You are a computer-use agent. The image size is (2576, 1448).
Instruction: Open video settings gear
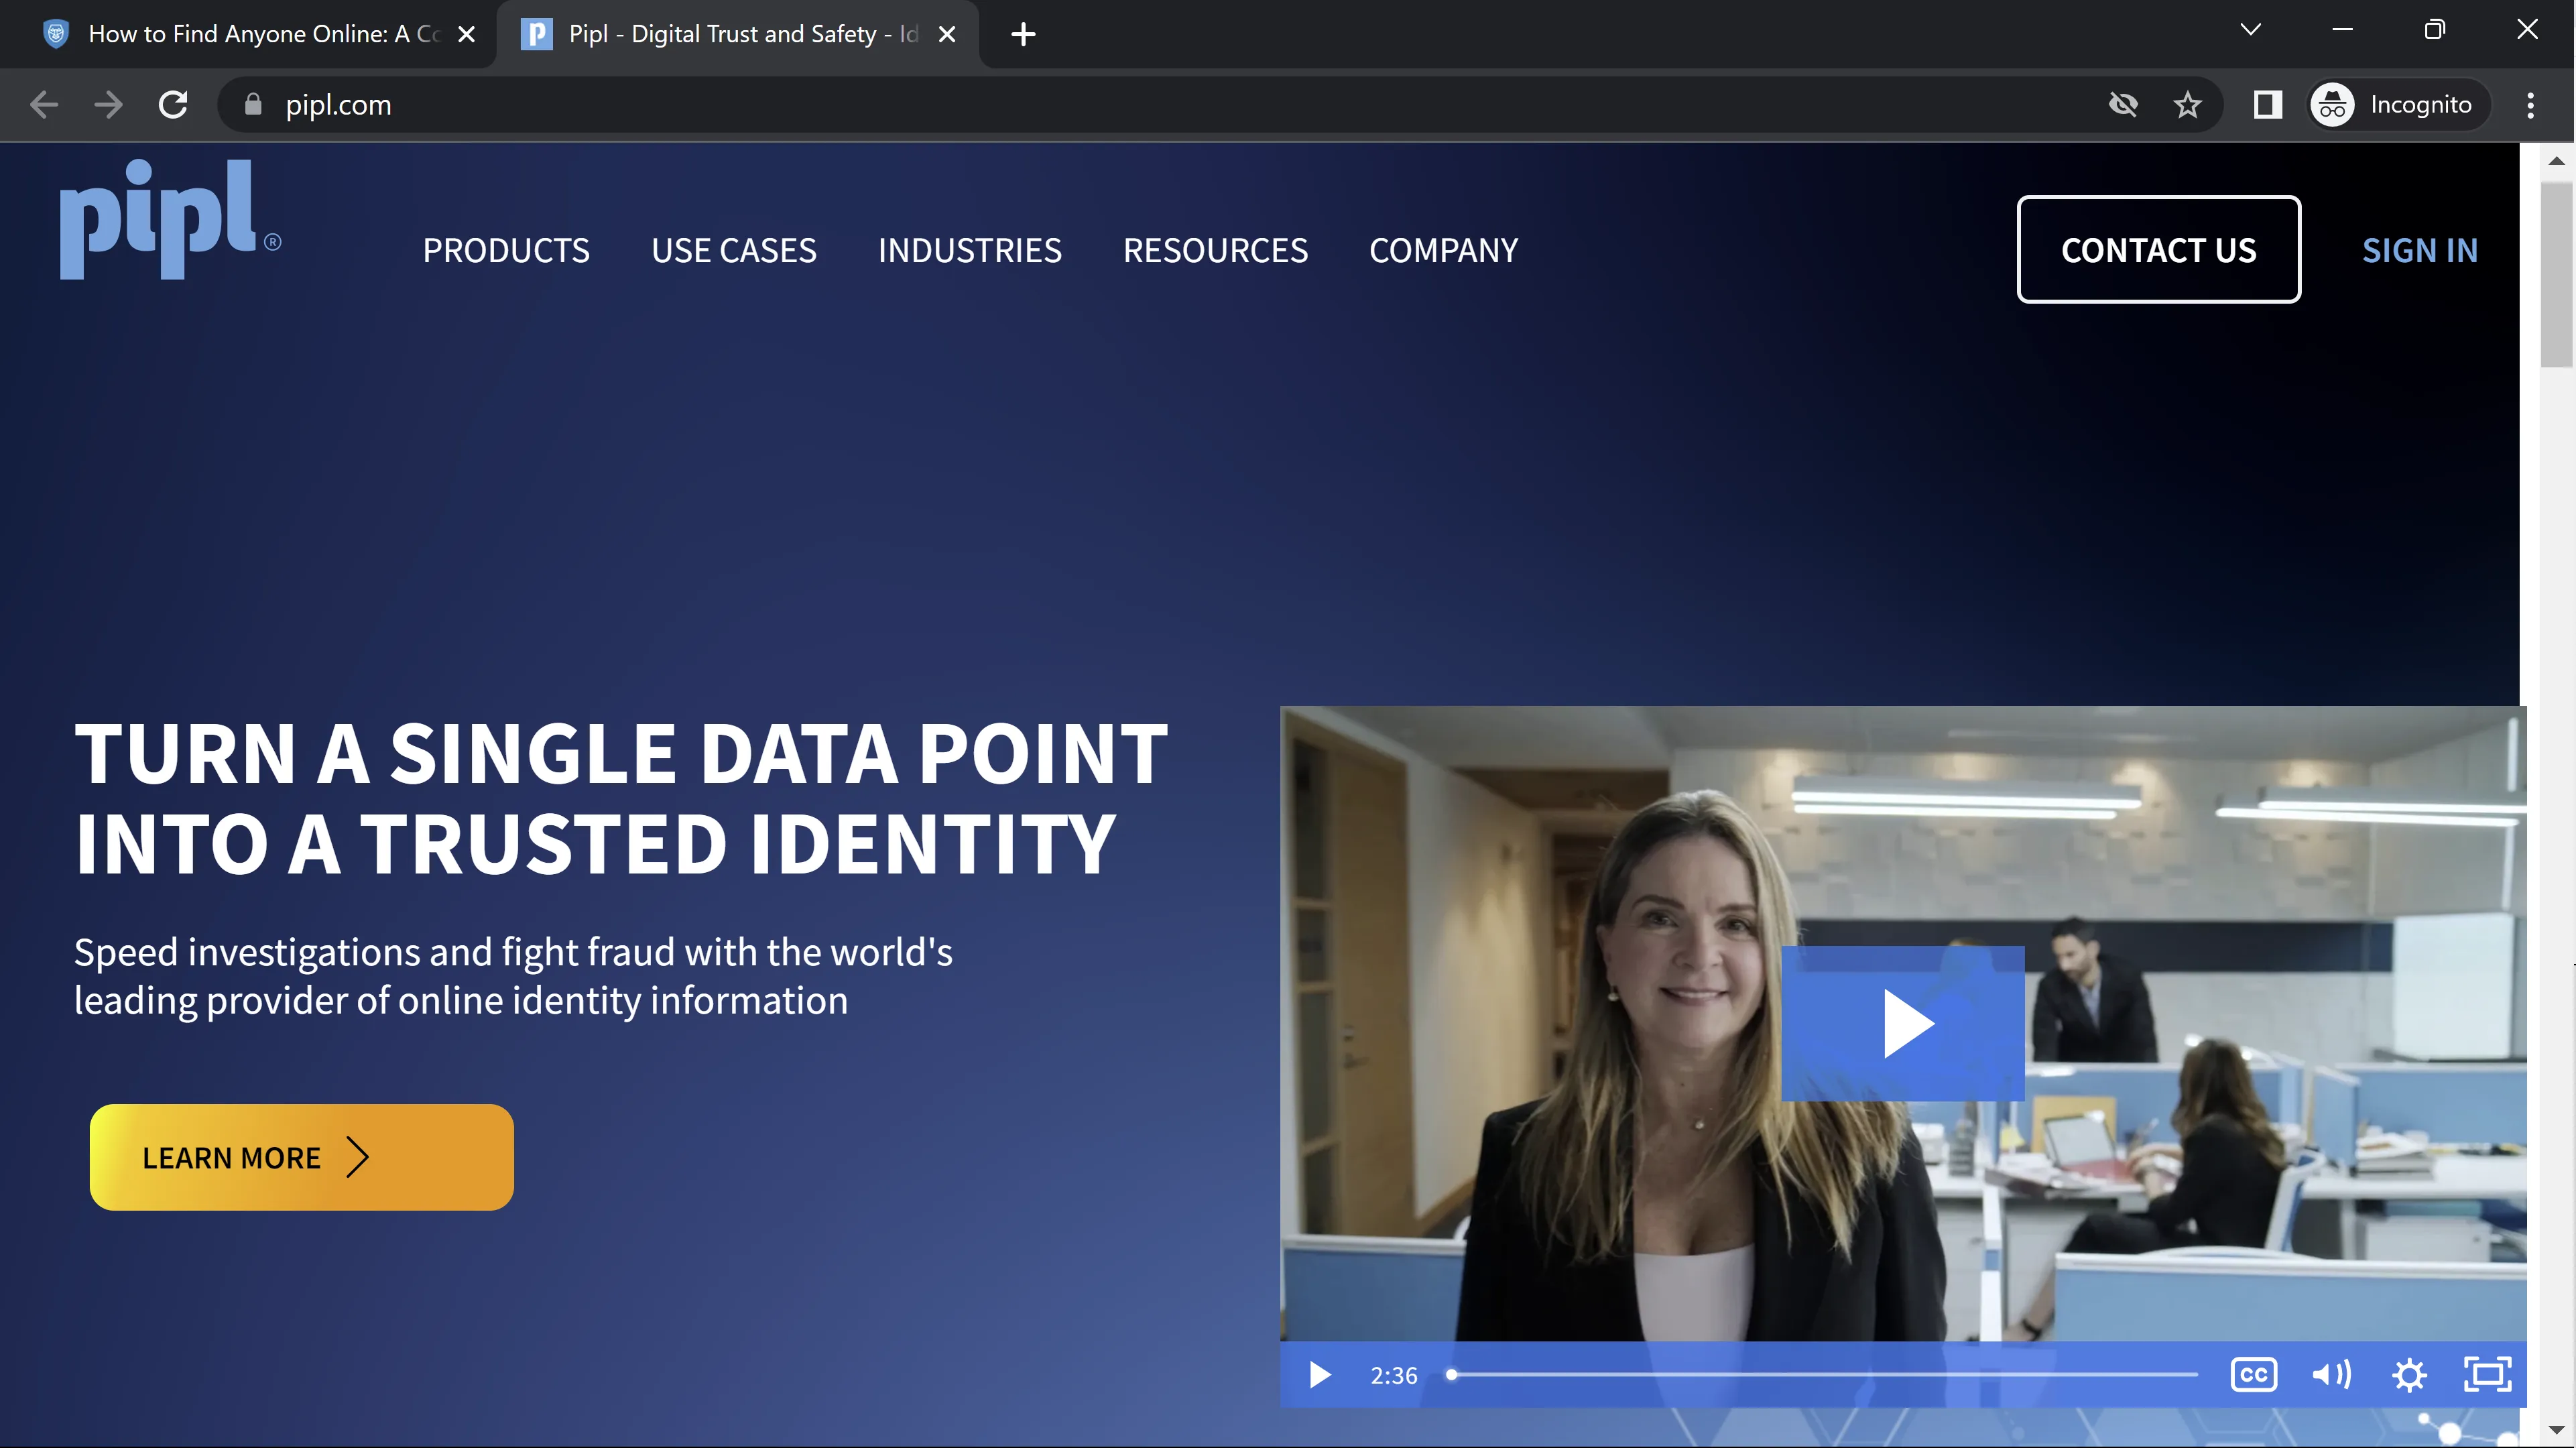click(x=2409, y=1375)
